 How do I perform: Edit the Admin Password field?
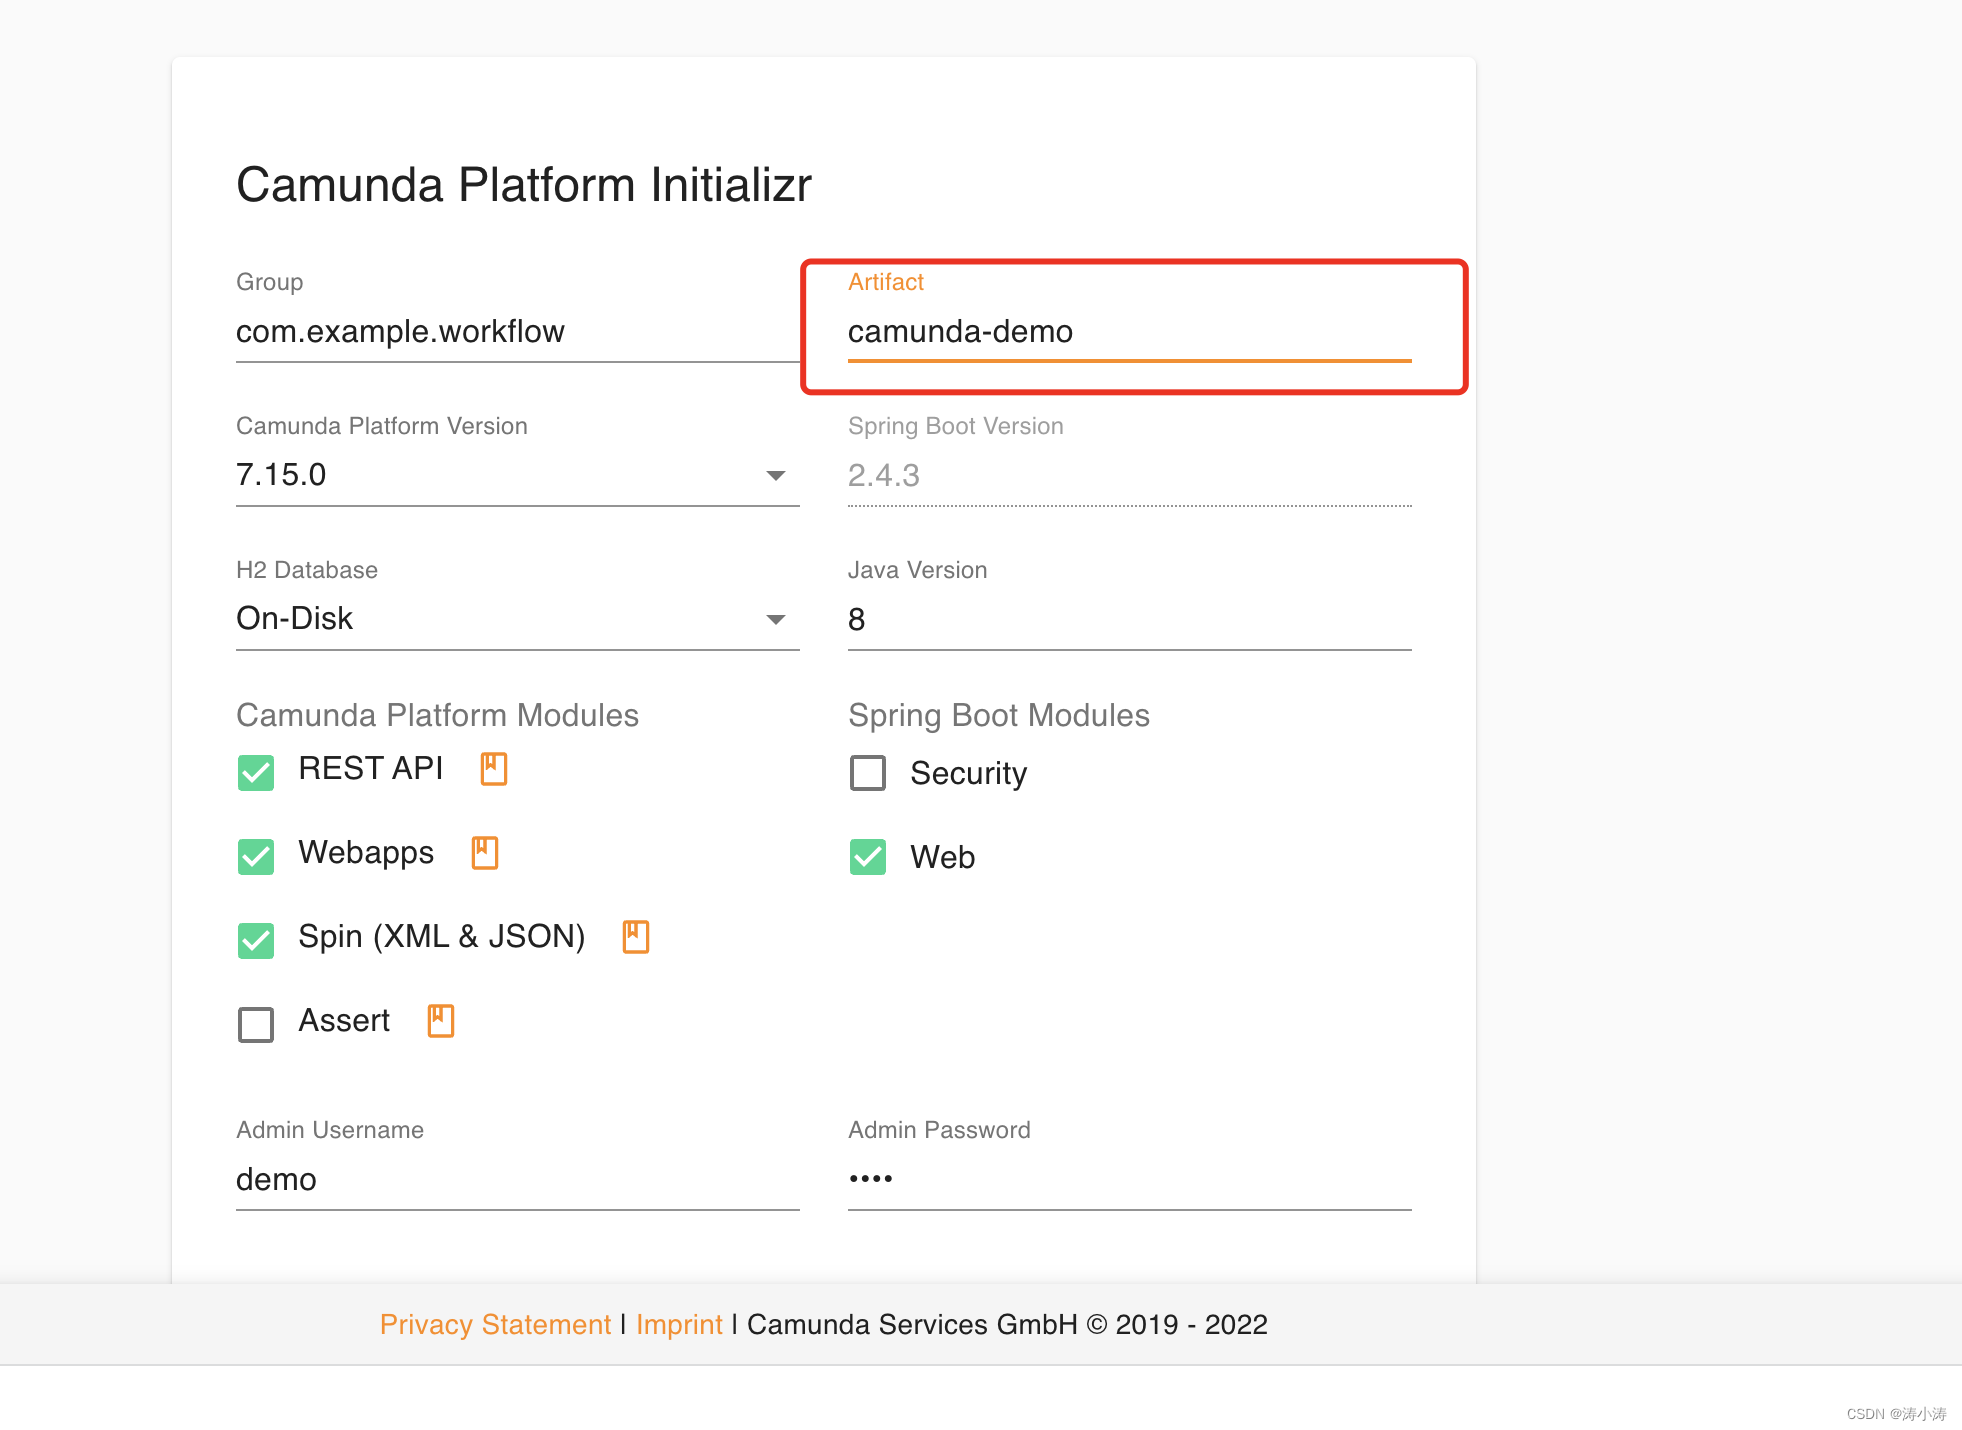1130,1179
